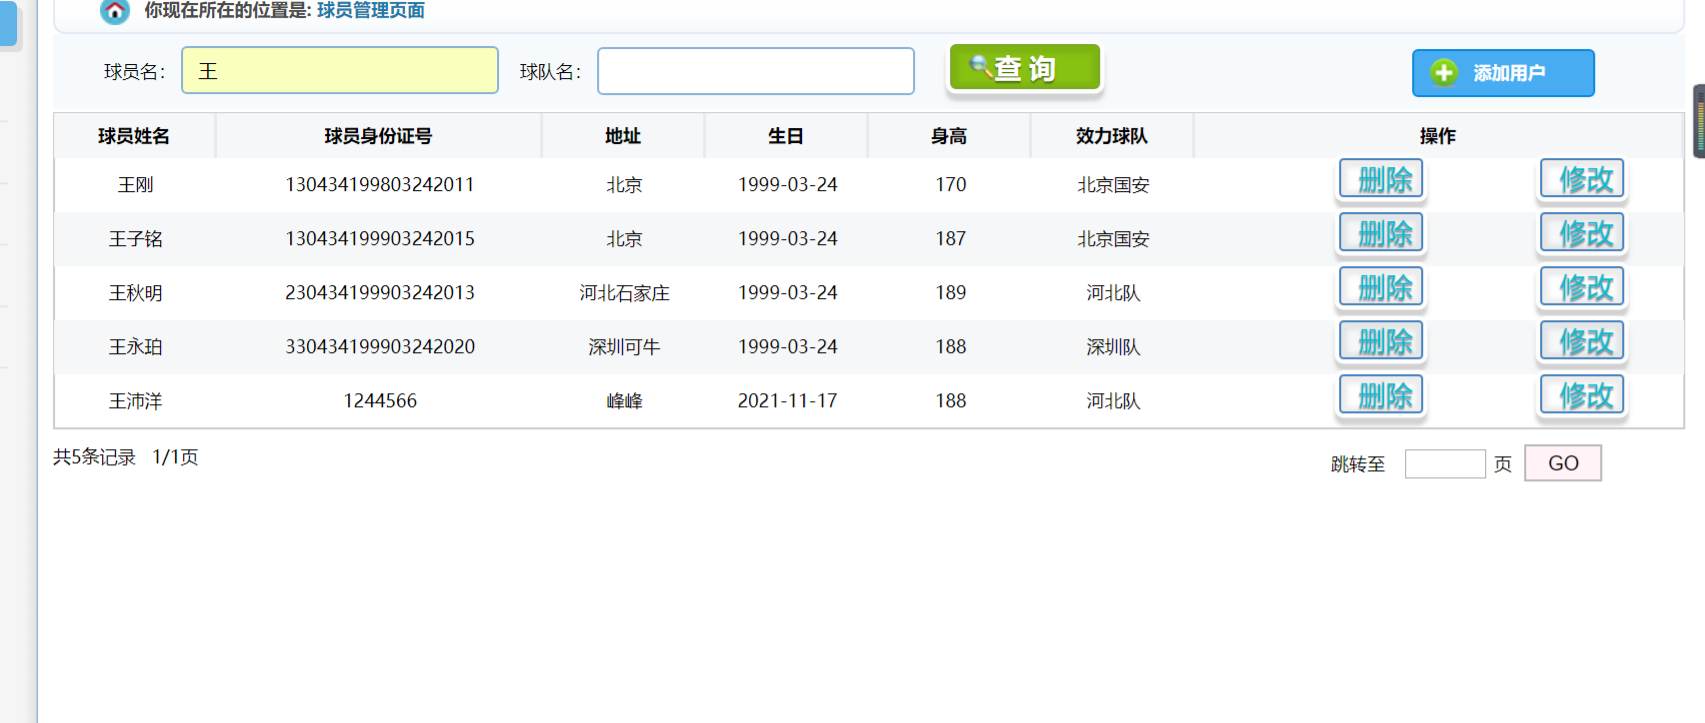Focus the 球队名 search input field

point(756,71)
